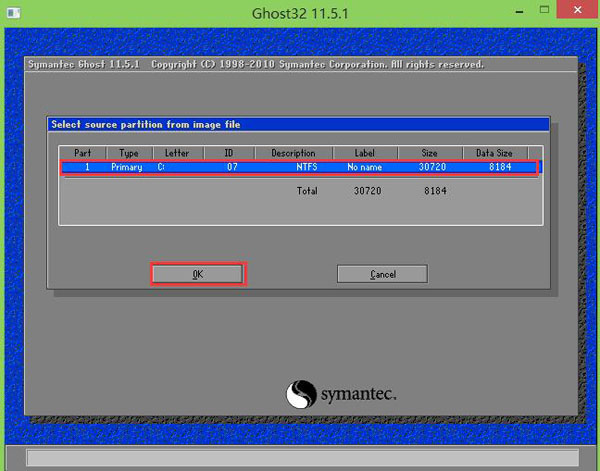Click the Total label in partition list
This screenshot has width=600, height=471.
(x=307, y=191)
